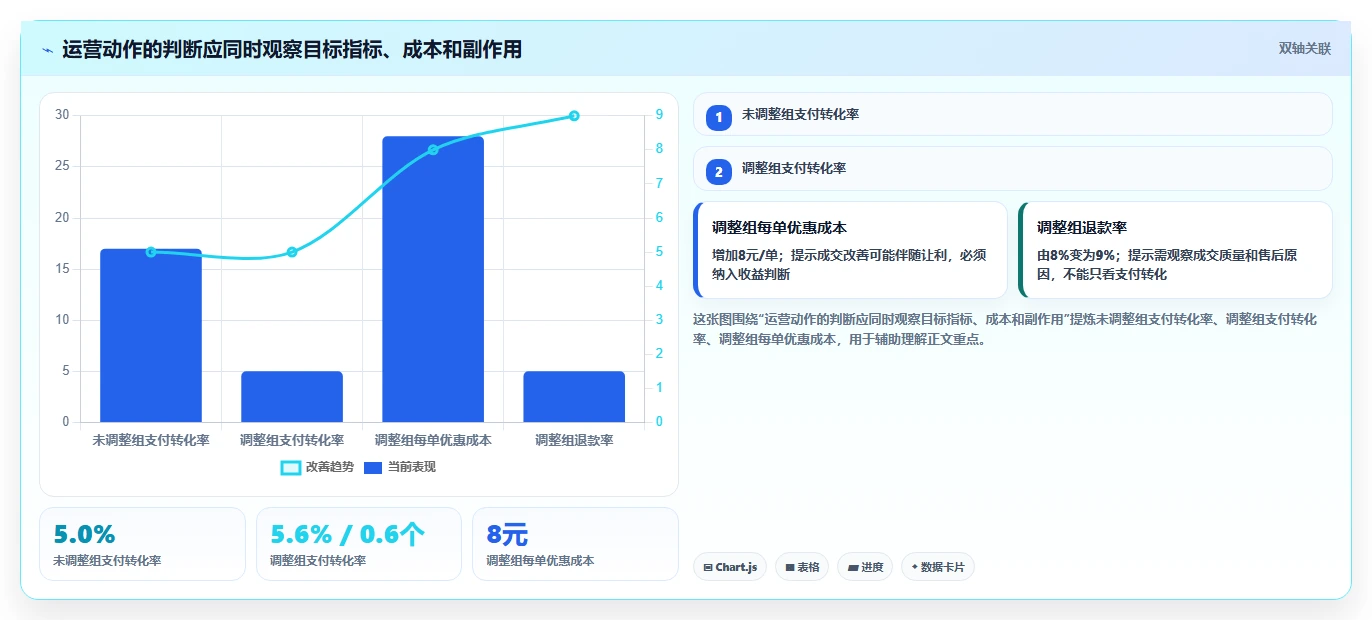Click right axis value 9
Image resolution: width=1372 pixels, height=620 pixels.
click(660, 115)
